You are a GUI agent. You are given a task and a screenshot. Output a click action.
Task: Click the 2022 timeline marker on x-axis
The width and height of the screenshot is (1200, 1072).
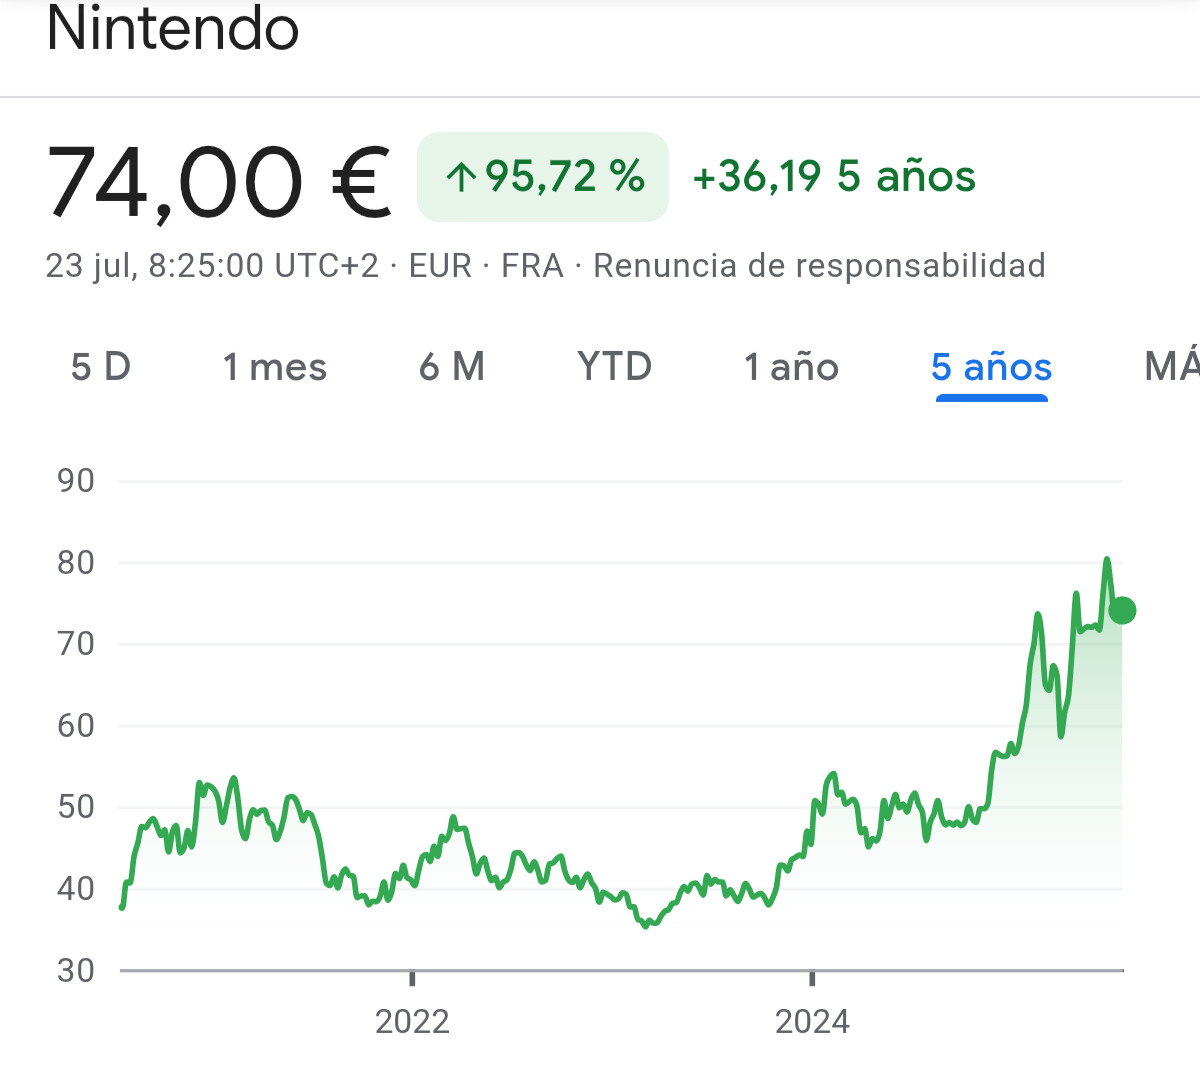412,1021
